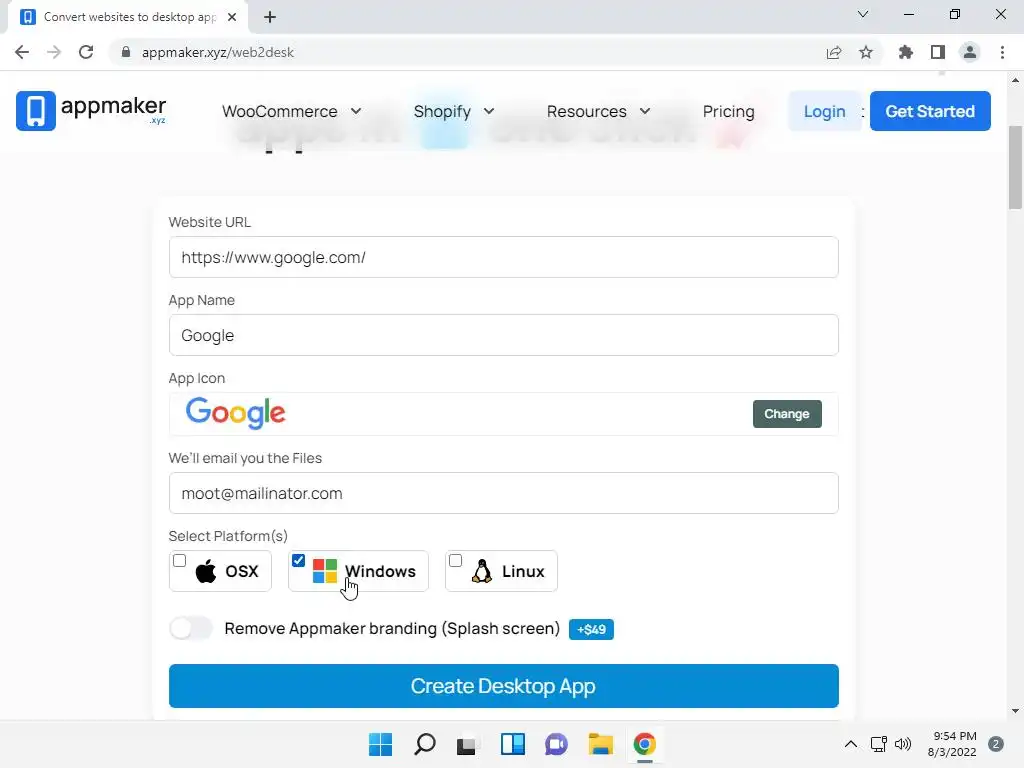Click the browser address bar URL
The image size is (1024, 768).
pyautogui.click(x=217, y=52)
